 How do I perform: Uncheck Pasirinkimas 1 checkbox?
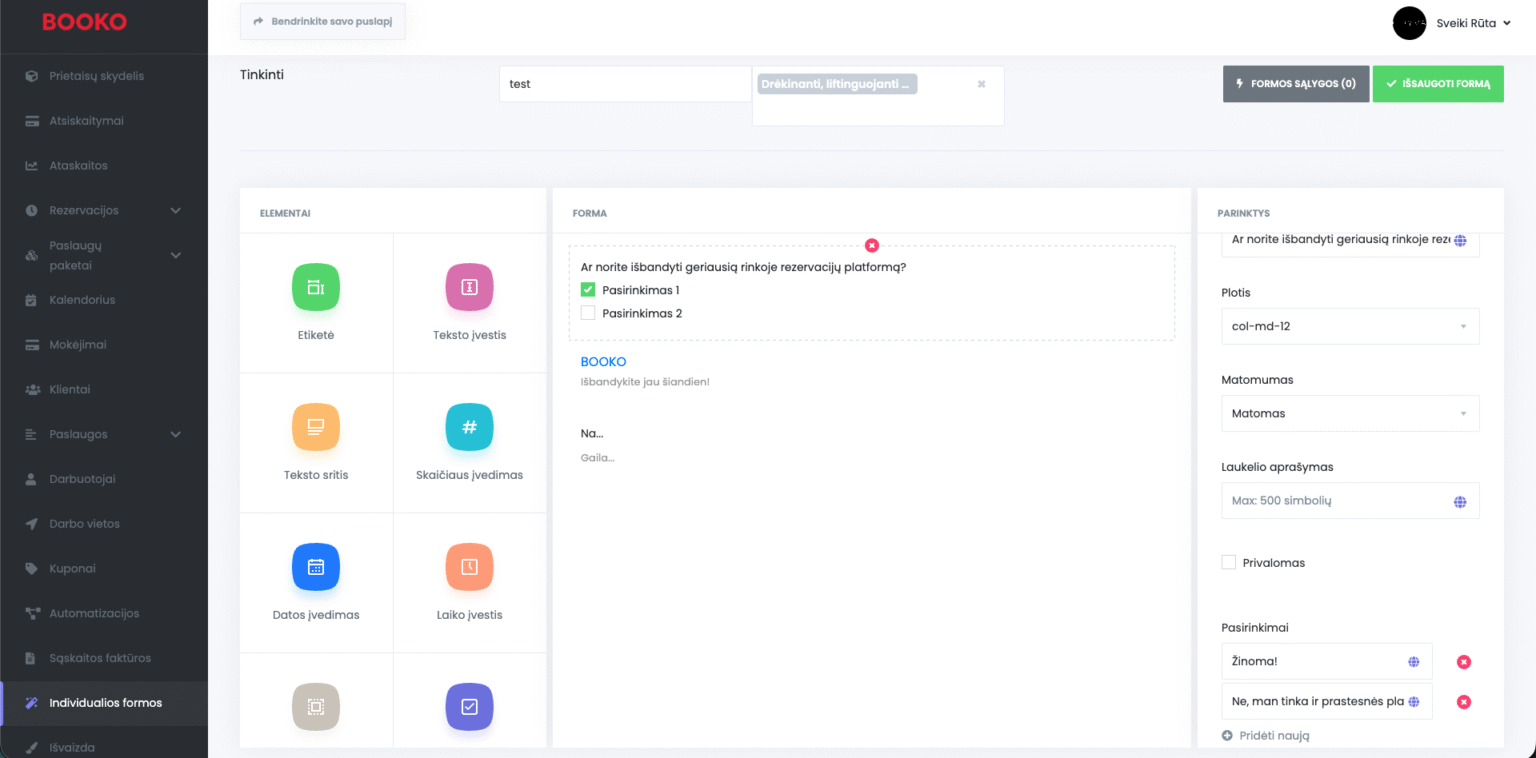[588, 290]
